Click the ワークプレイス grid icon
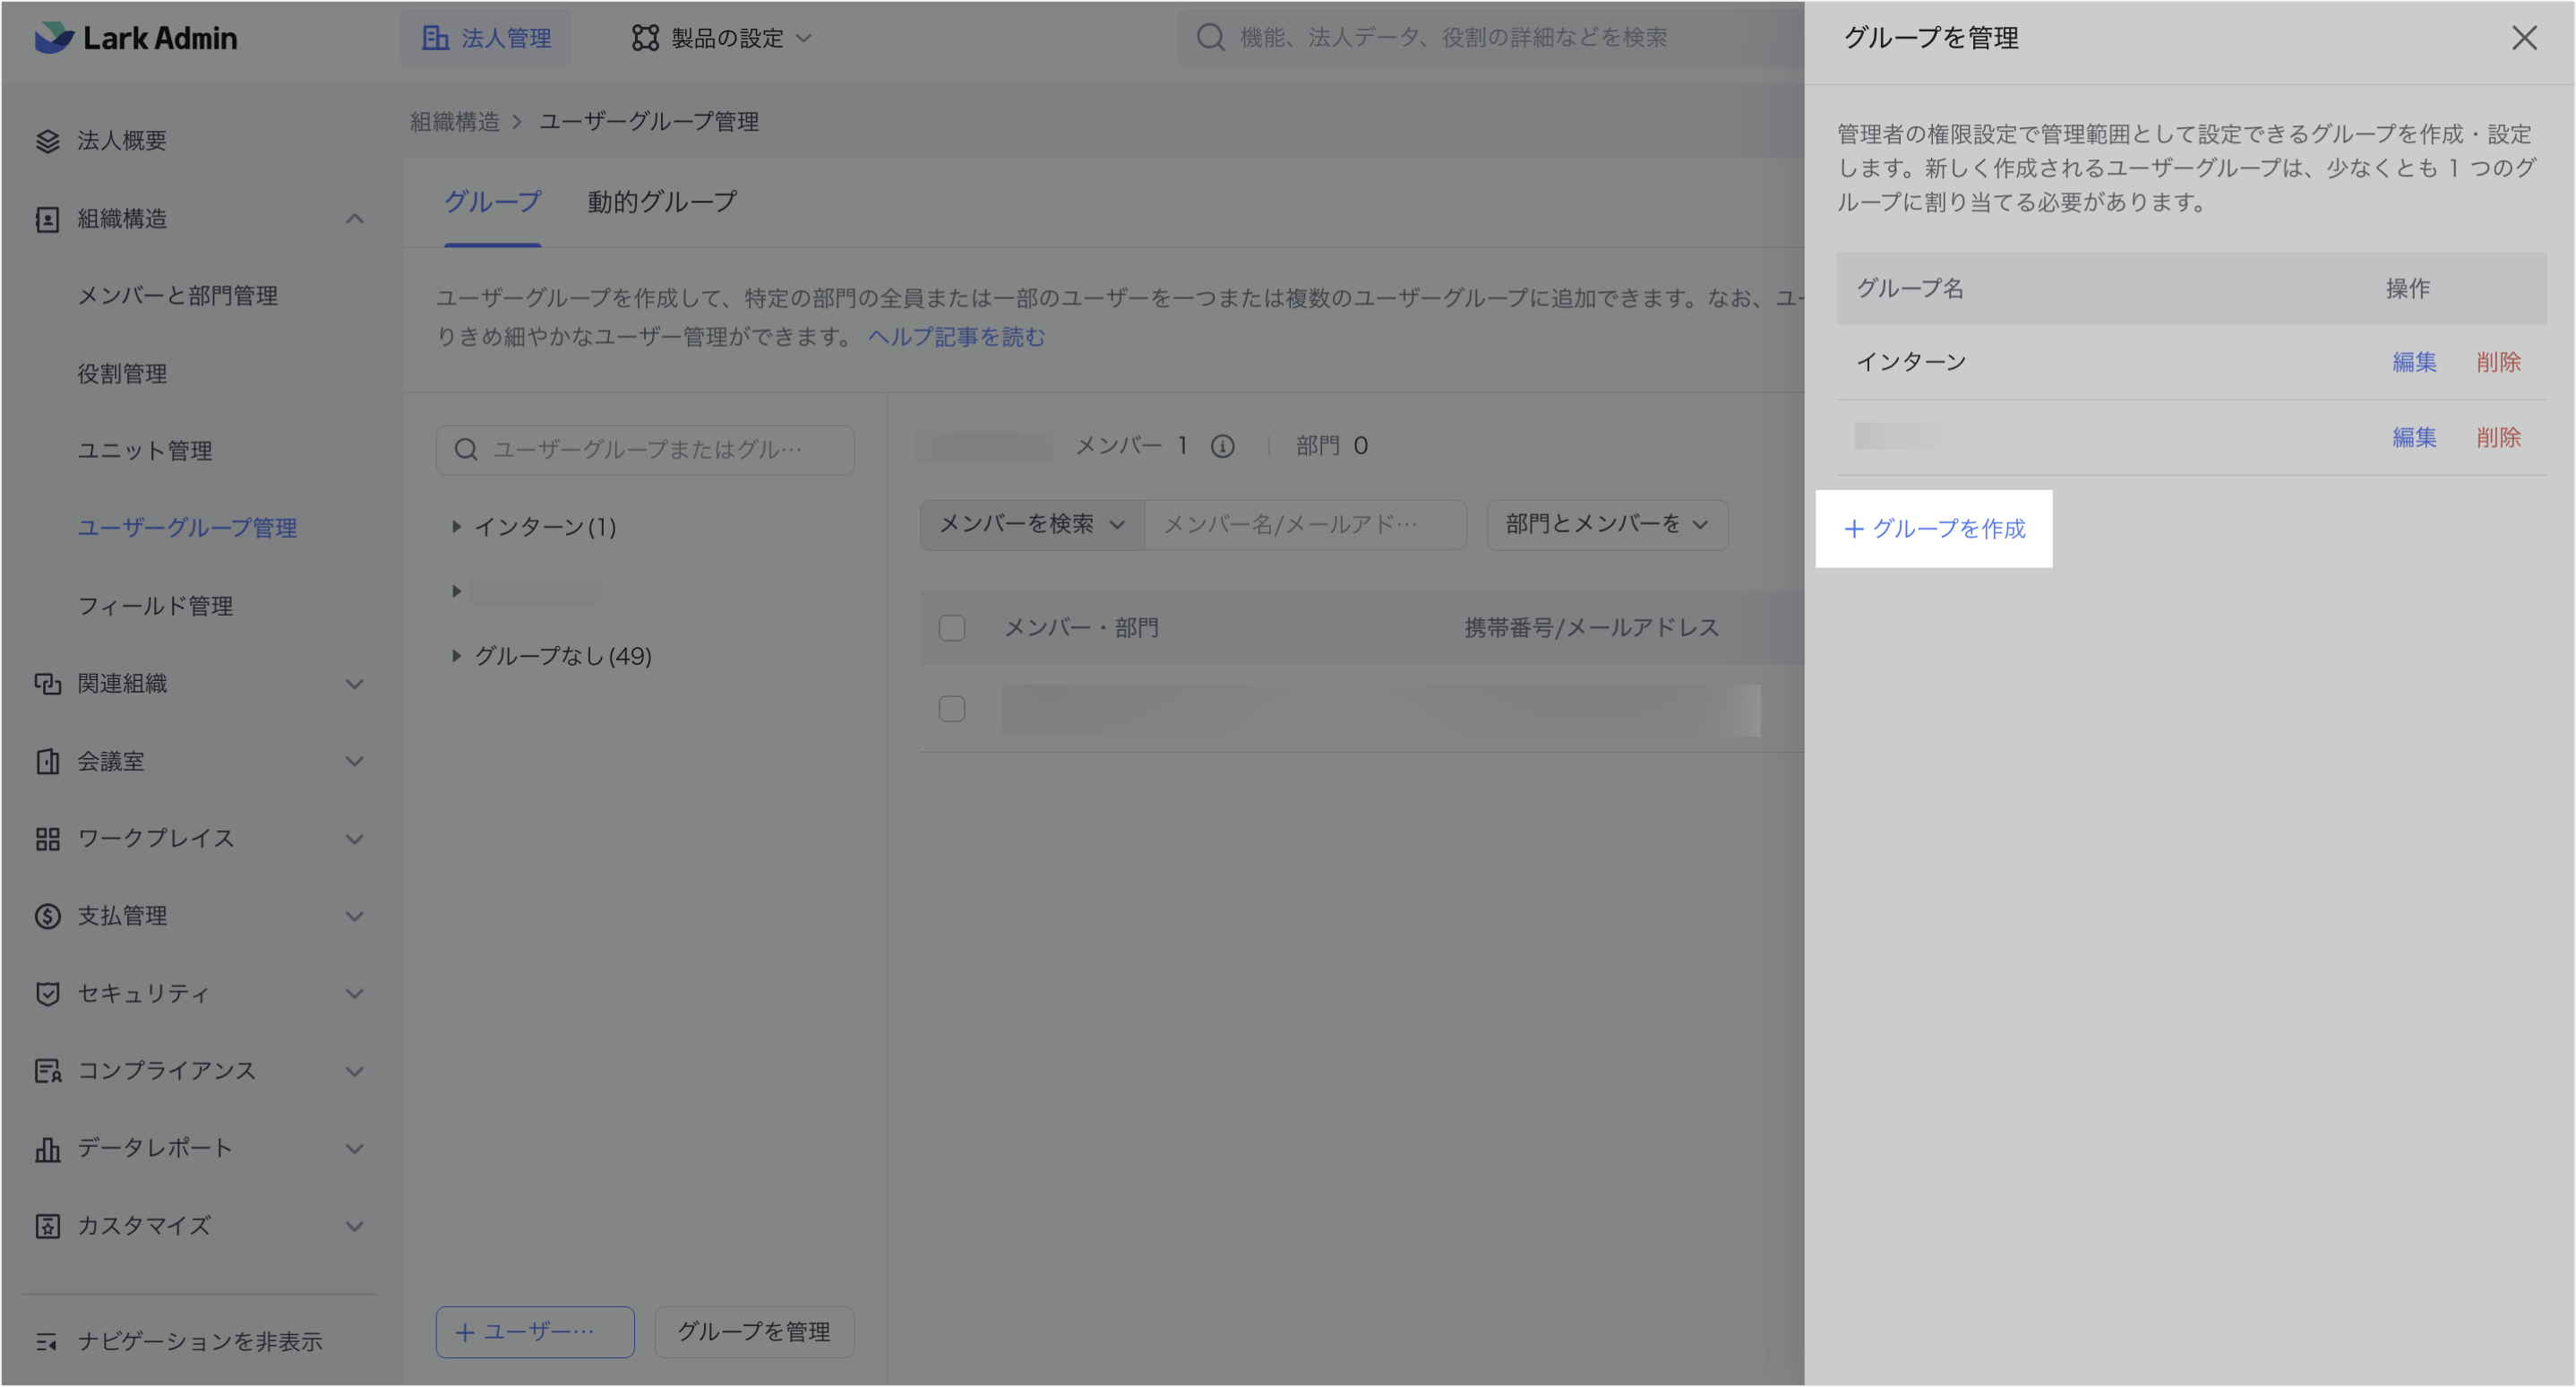This screenshot has width=2576, height=1387. 47,839
